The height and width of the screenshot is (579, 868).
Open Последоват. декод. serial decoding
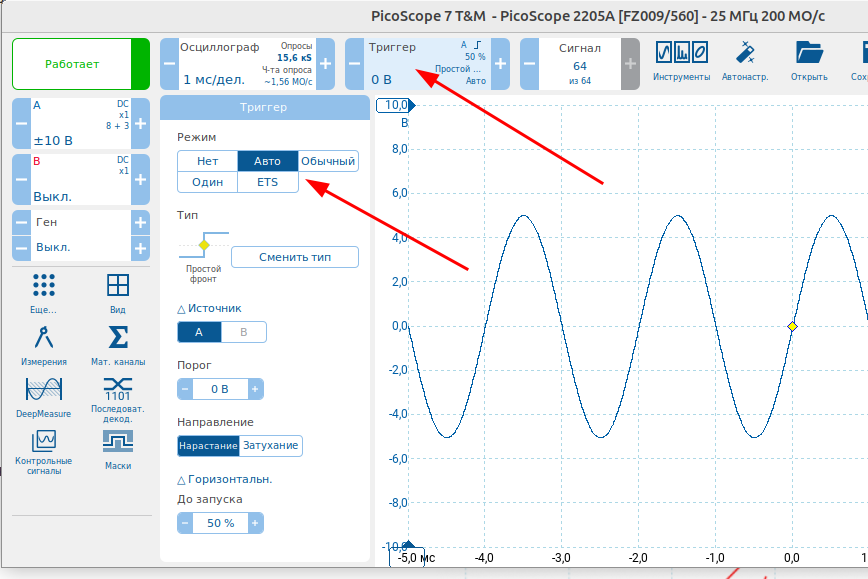pyautogui.click(x=118, y=395)
